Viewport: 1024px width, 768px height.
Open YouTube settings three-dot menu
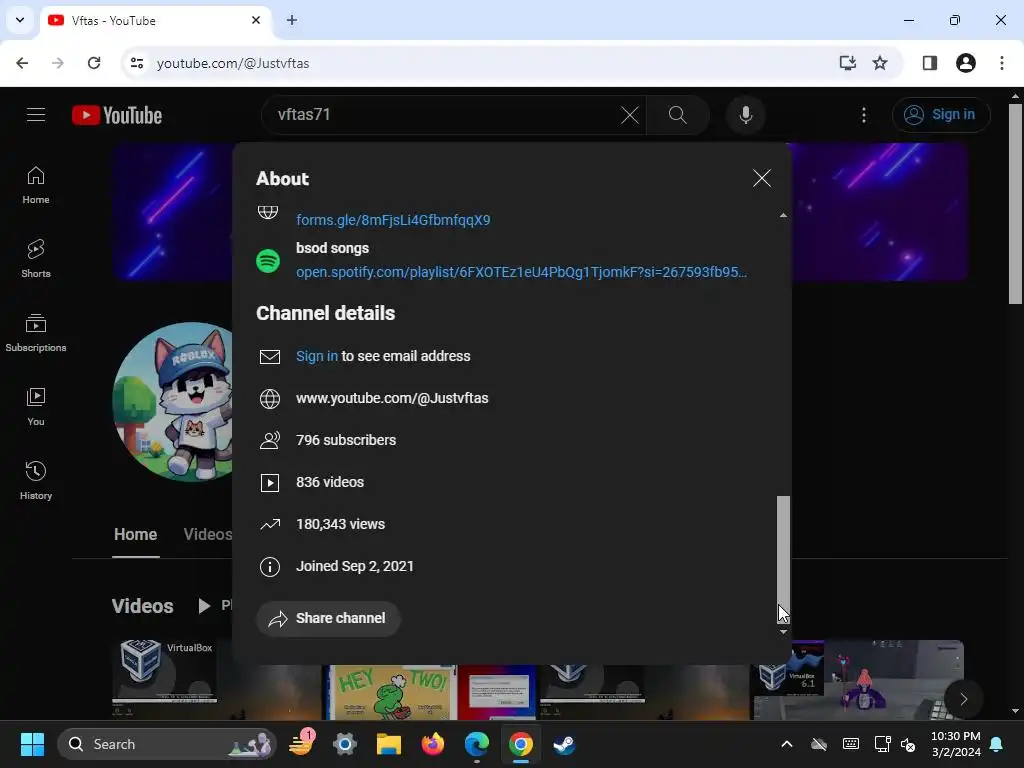click(x=863, y=116)
